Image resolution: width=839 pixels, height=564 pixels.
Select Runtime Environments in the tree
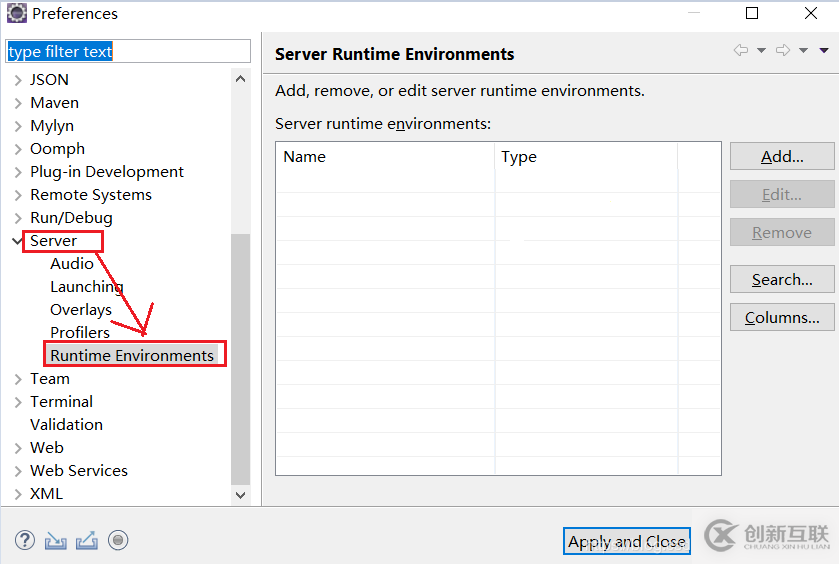tap(132, 355)
